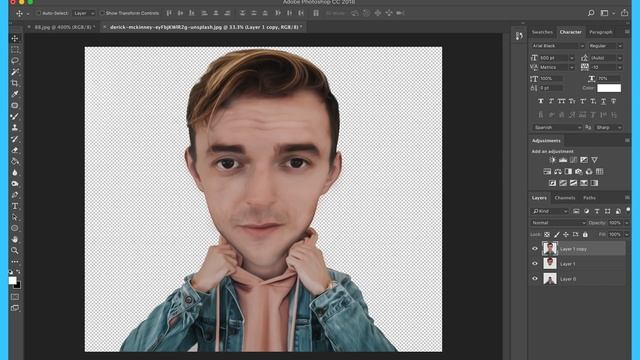Open the Spanish language dropdown
This screenshot has width=640, height=360.
[x=557, y=127]
